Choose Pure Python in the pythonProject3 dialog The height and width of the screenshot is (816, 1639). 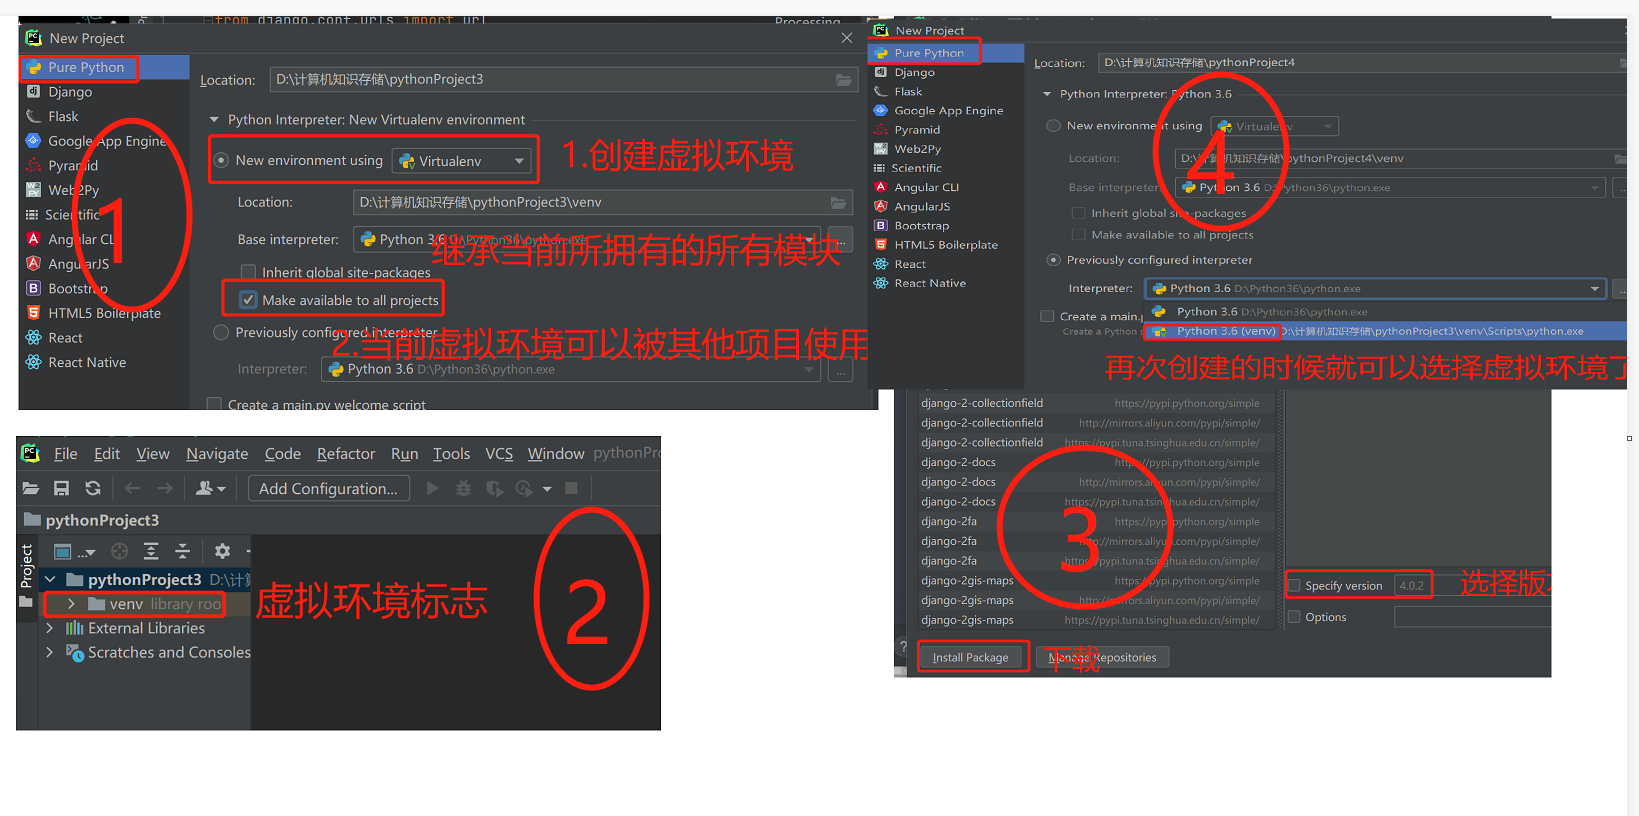click(86, 67)
